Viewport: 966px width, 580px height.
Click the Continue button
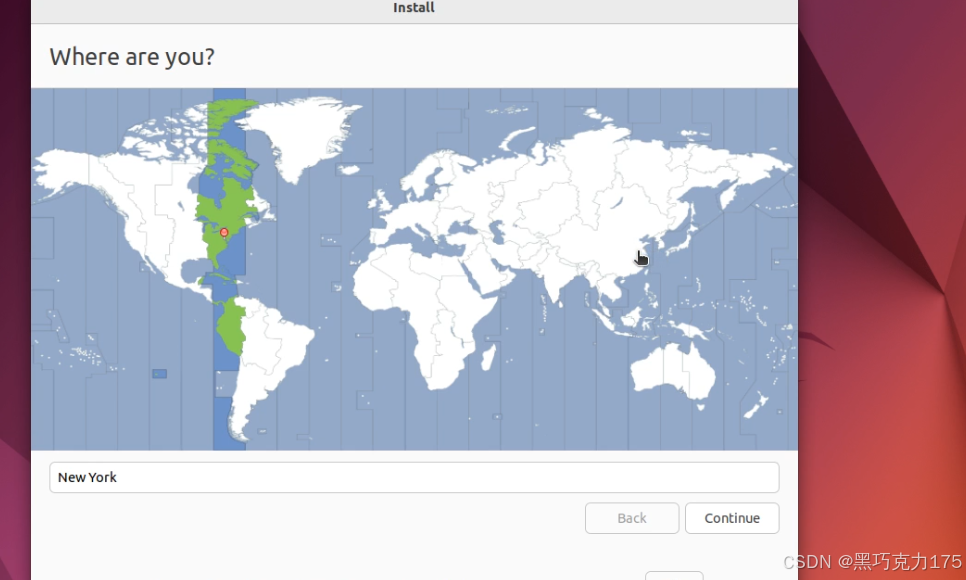point(732,518)
